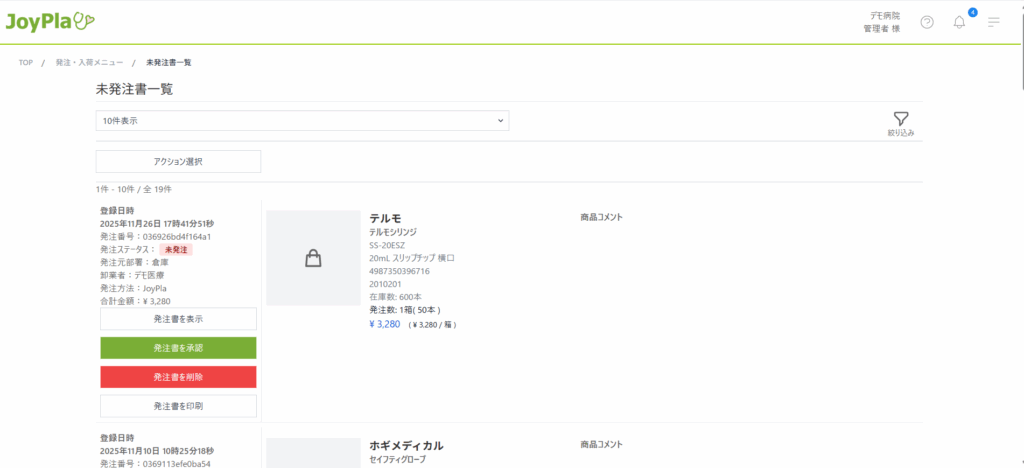Image resolution: width=1024 pixels, height=468 pixels.
Task: Approve the order with 発注書を承認
Action: (178, 348)
